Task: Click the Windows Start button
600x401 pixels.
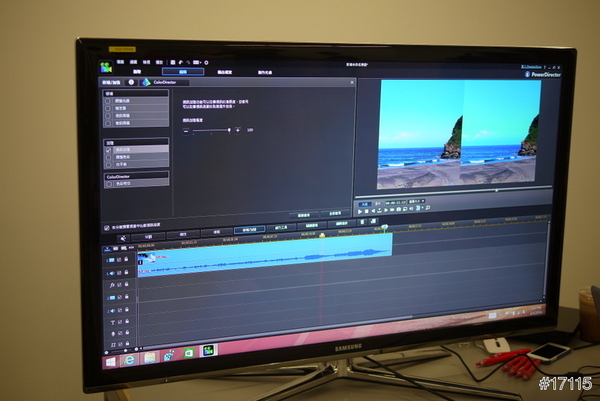Action: point(110,362)
